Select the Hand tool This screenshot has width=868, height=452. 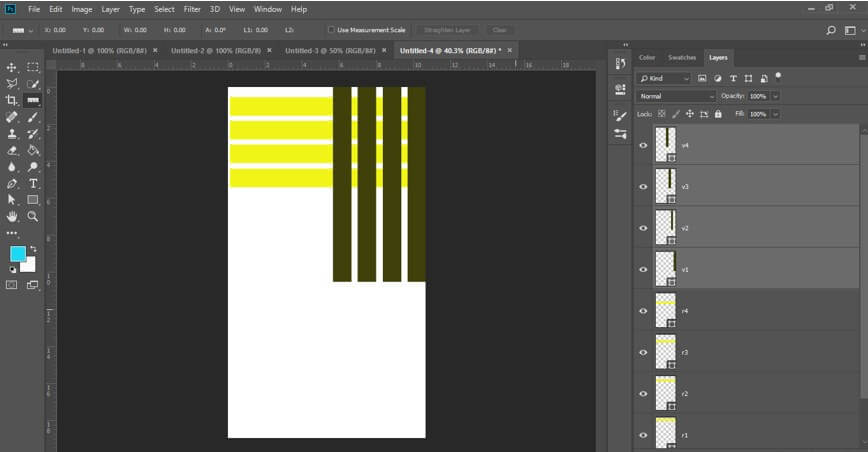12,216
